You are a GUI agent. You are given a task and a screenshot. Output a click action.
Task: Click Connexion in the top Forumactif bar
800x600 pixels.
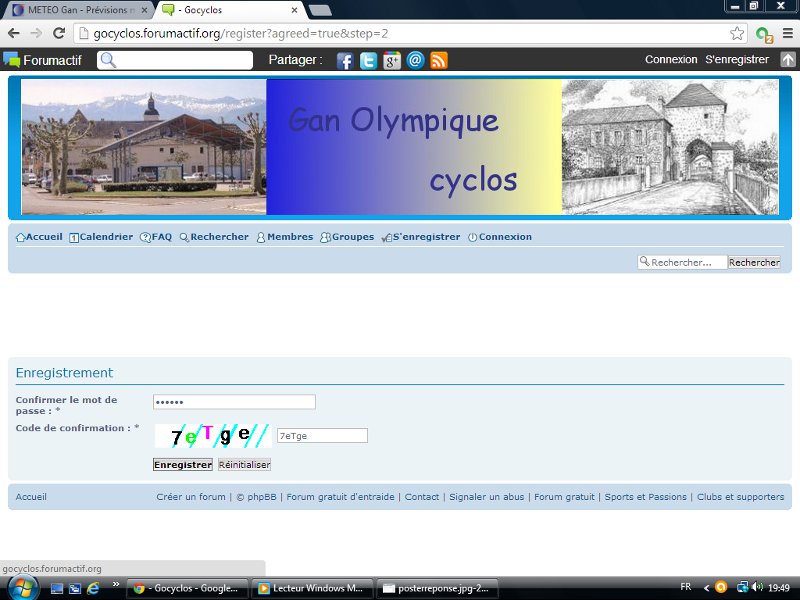point(671,60)
